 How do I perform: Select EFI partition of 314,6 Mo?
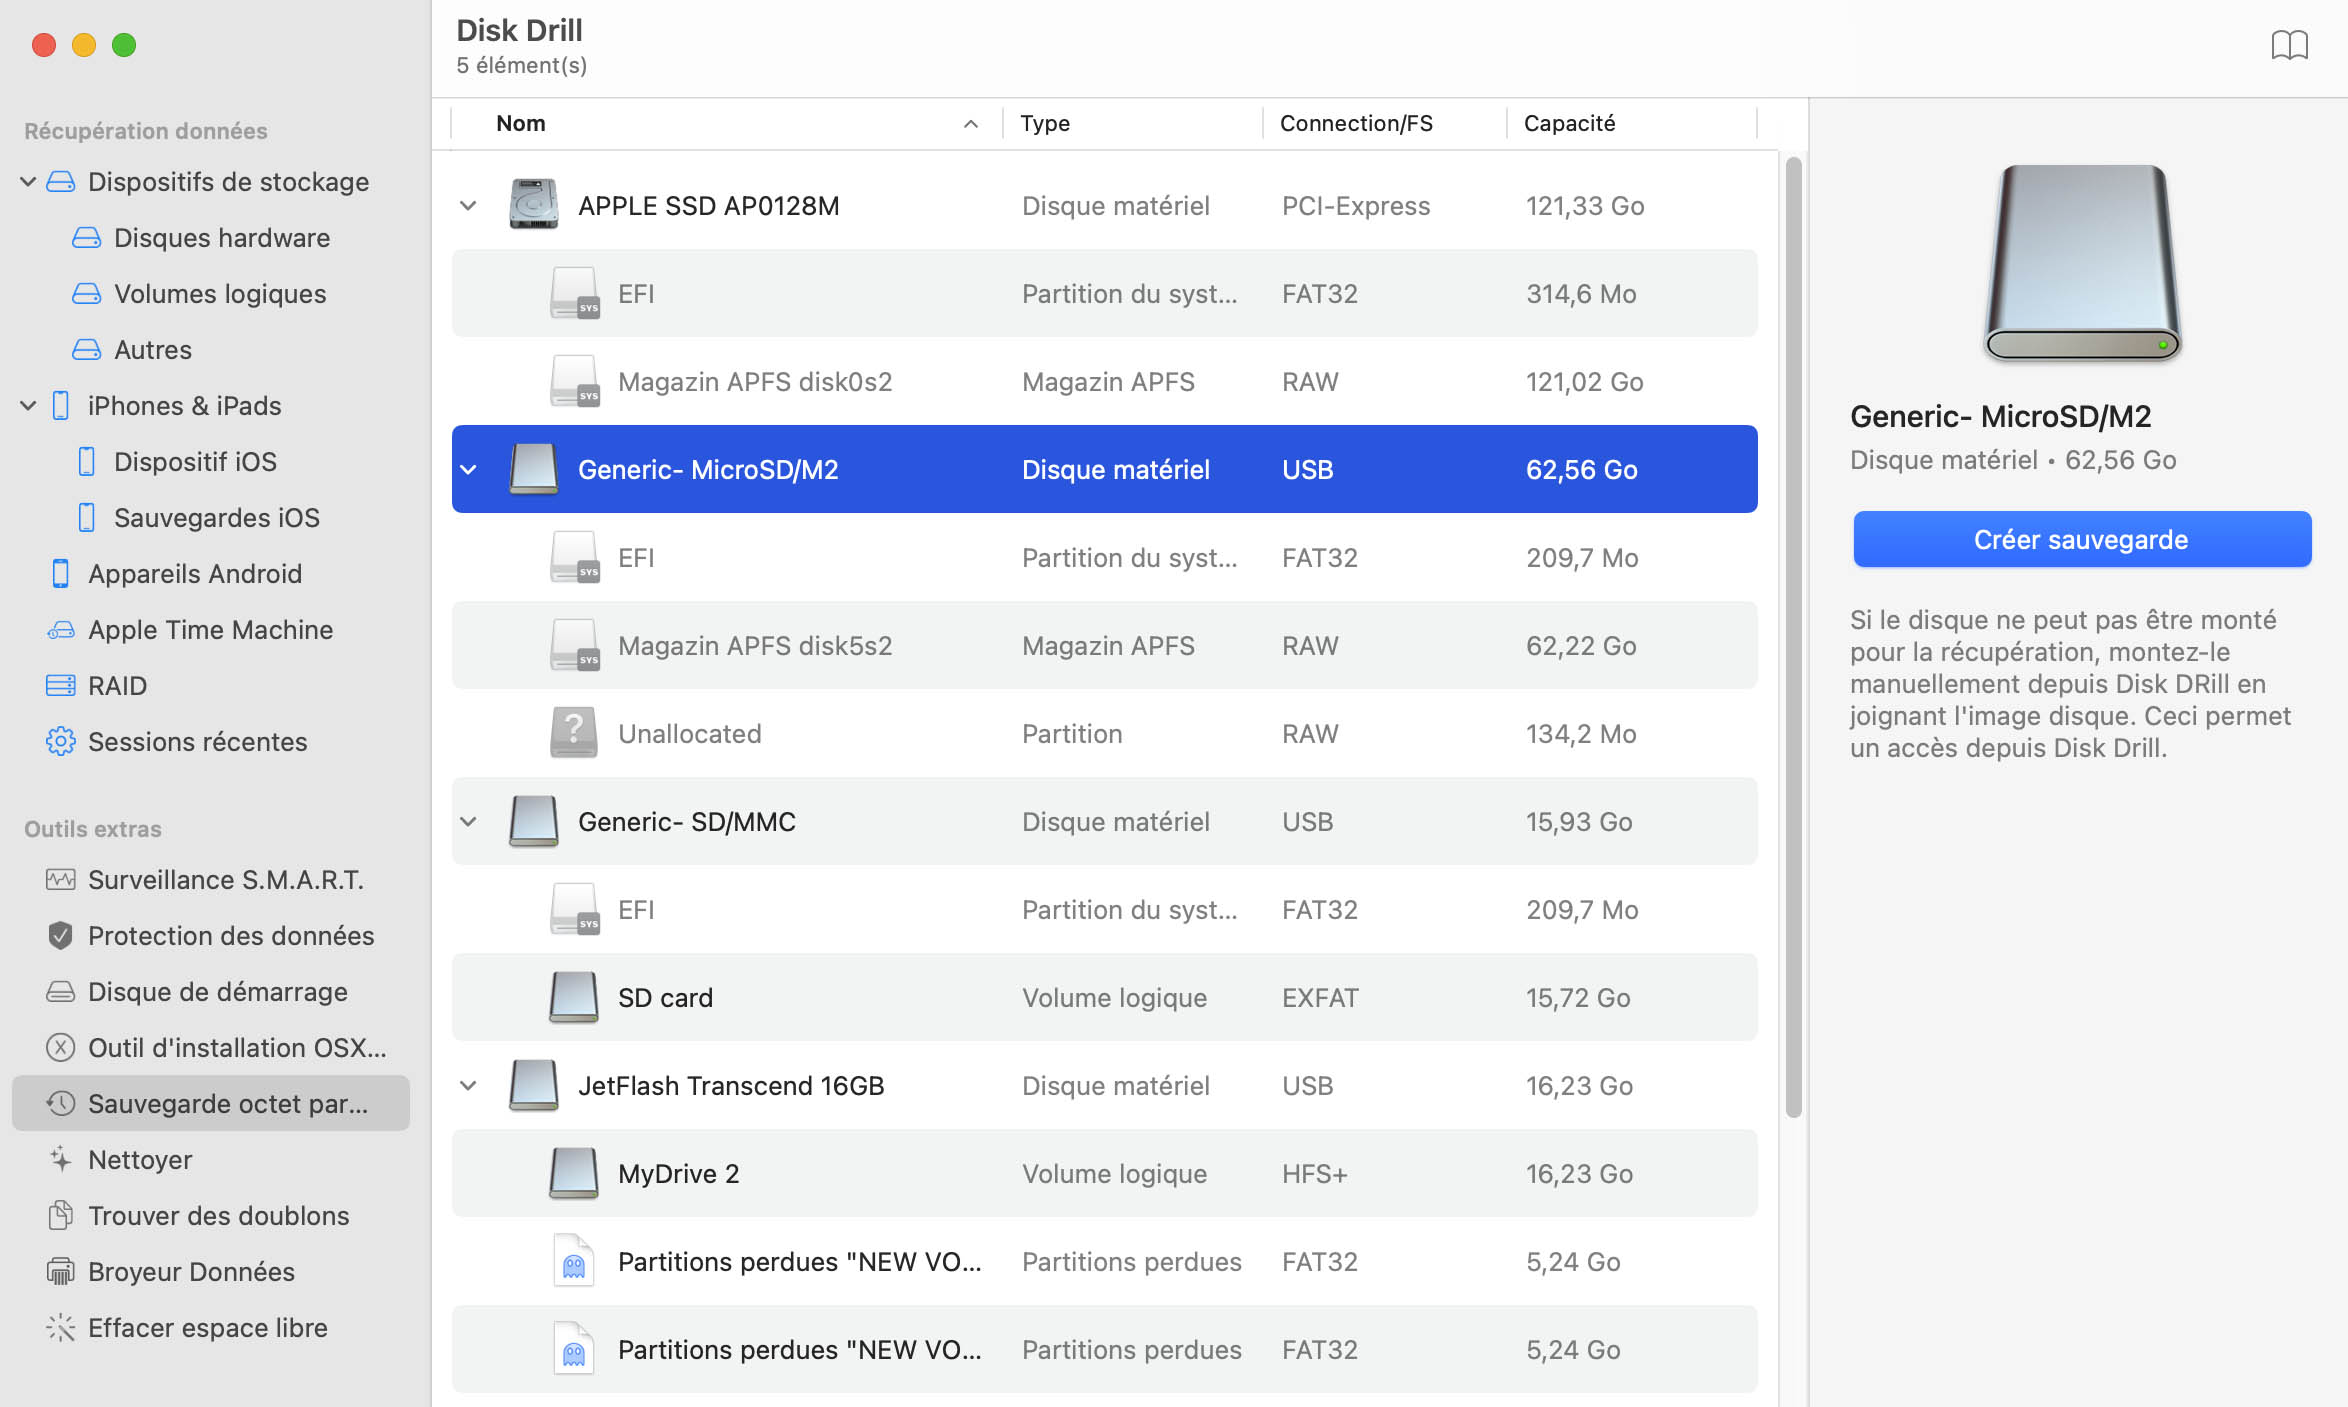point(1104,294)
